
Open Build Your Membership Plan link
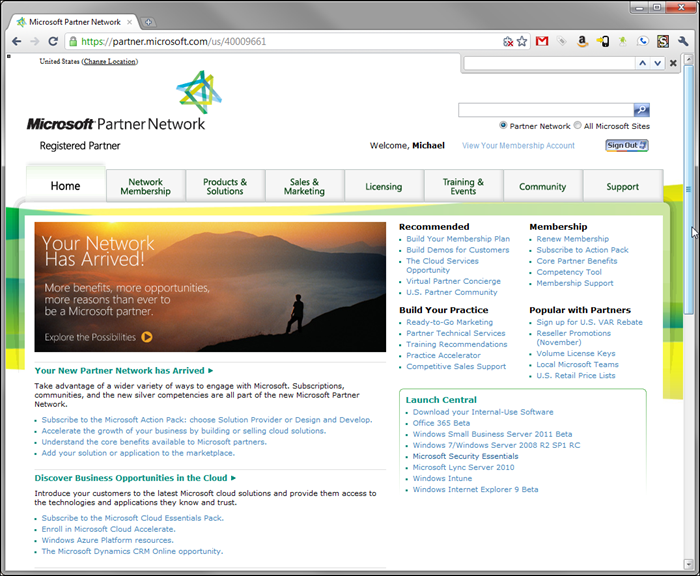[x=458, y=239]
